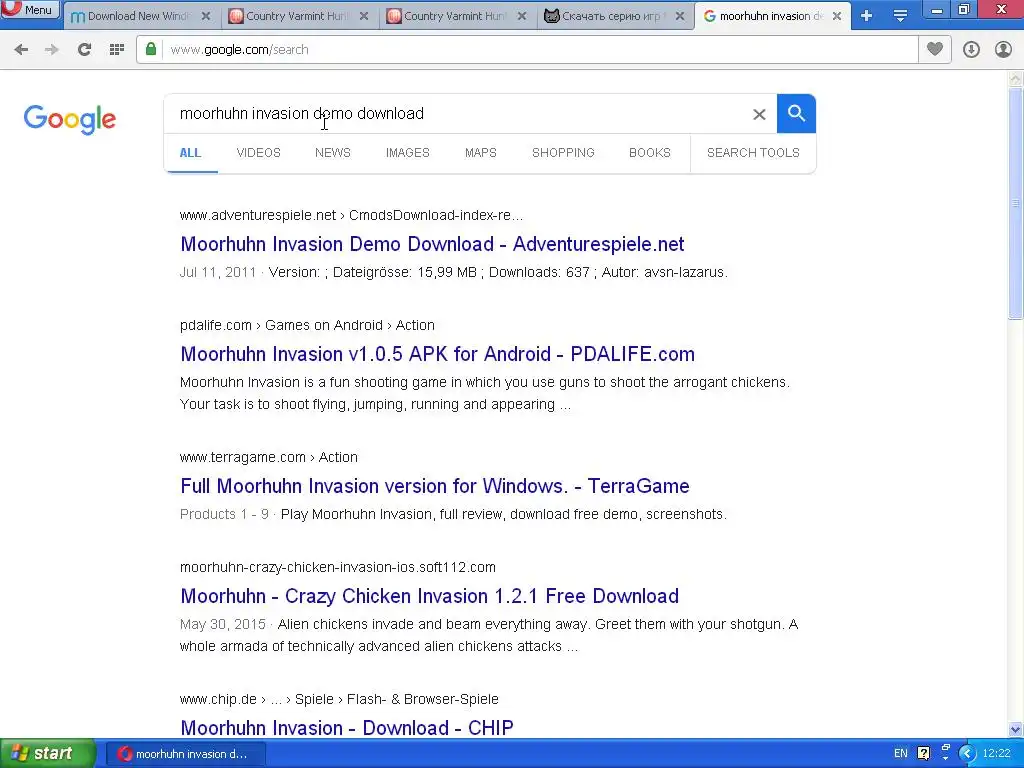Viewport: 1024px width, 768px height.
Task: Select the VIDEOS results filter
Action: 259,153
